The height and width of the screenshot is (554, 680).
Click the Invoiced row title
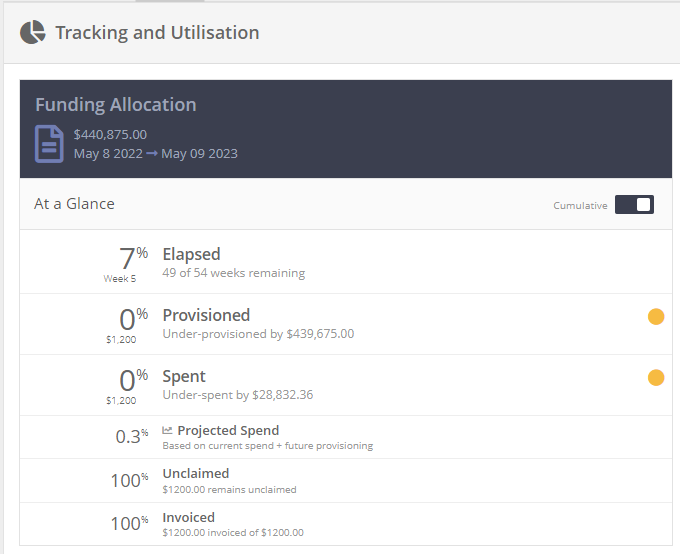tap(189, 517)
